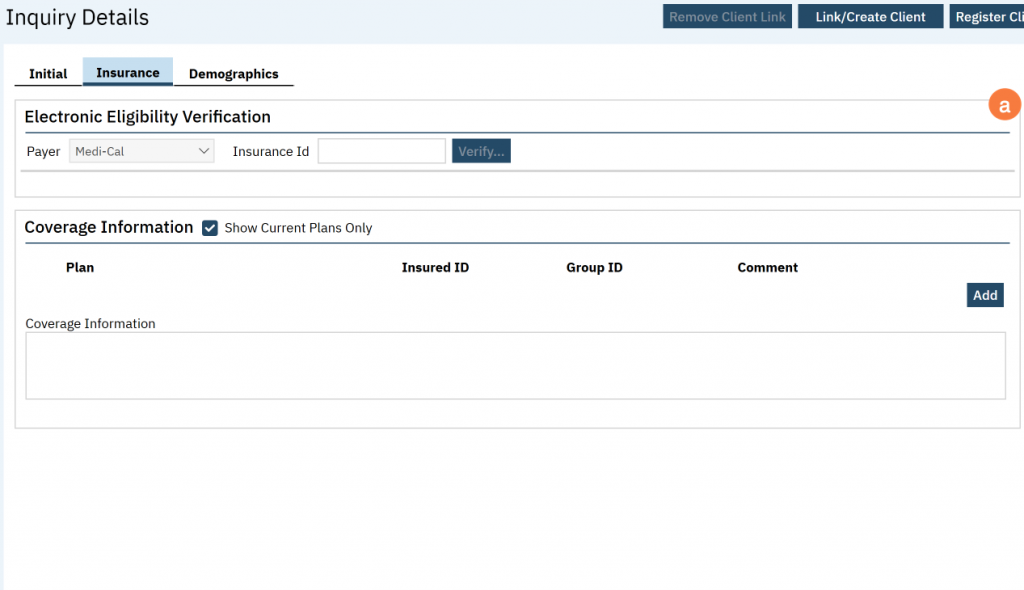
Task: Click the Comment column header
Action: pyautogui.click(x=767, y=268)
